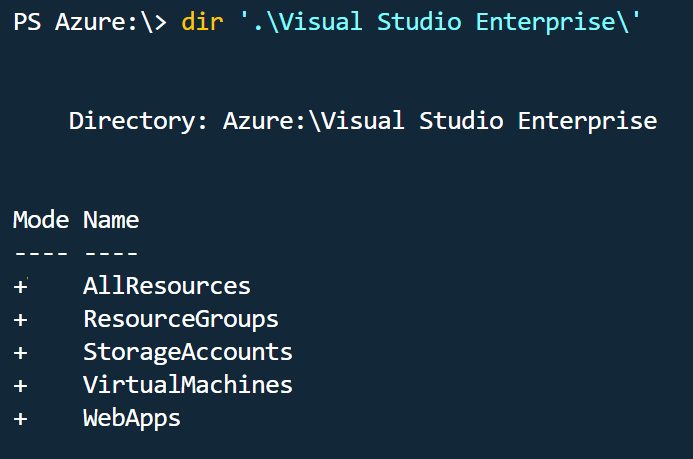Select the StorageAccounts entry
Viewport: 693px width, 459px height.
pyautogui.click(x=188, y=352)
